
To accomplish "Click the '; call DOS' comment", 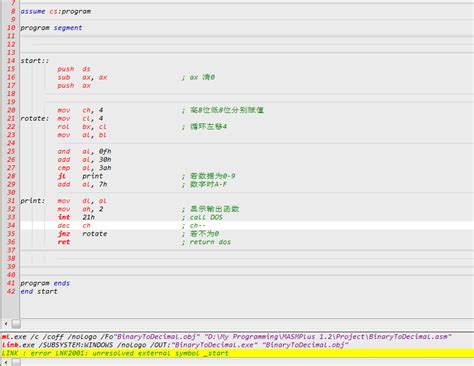I will pos(202,217).
